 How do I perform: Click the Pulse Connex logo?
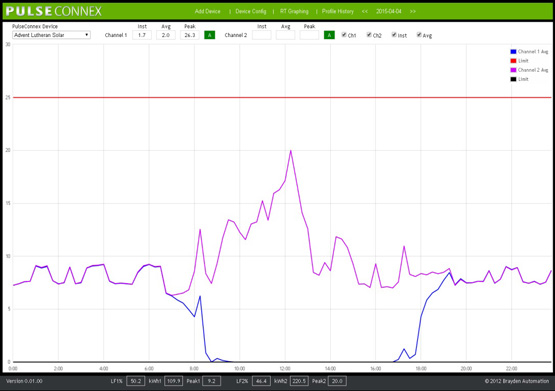click(x=53, y=11)
